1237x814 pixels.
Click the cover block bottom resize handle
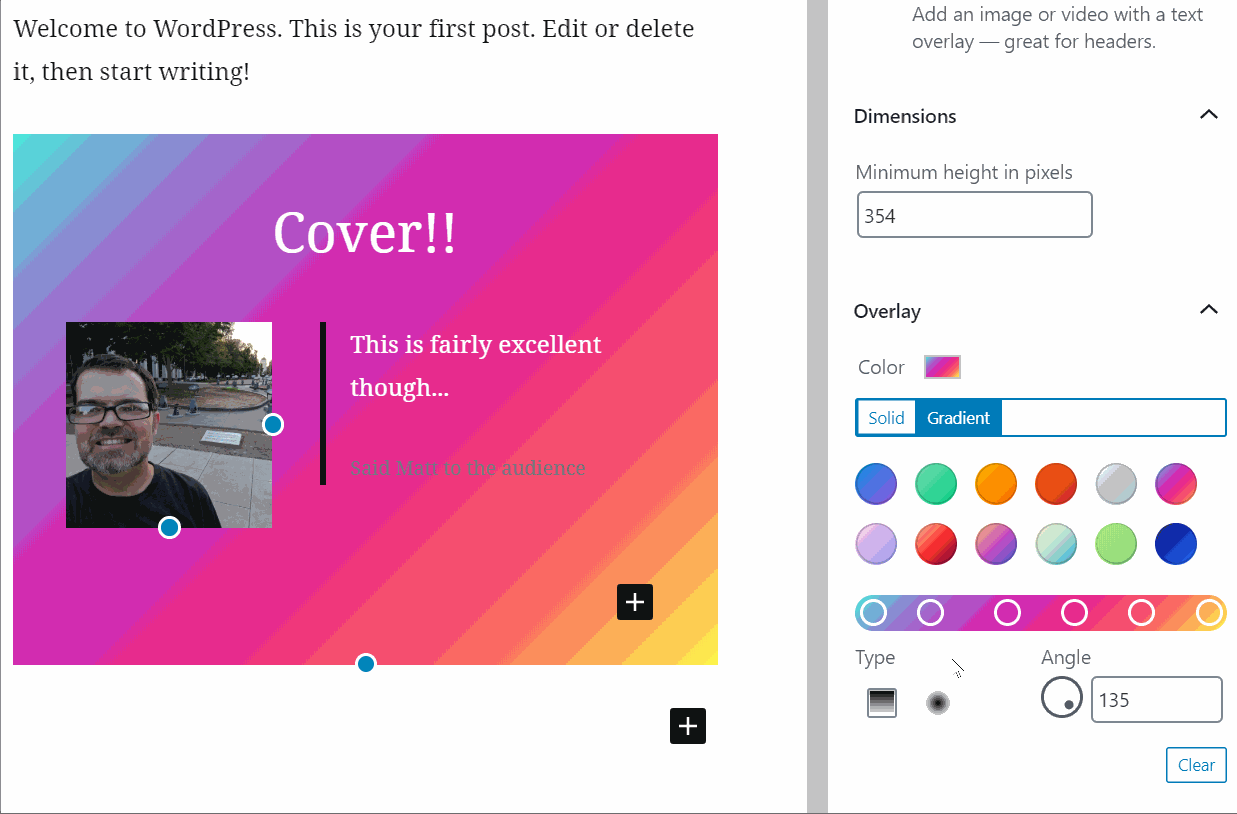coord(366,664)
